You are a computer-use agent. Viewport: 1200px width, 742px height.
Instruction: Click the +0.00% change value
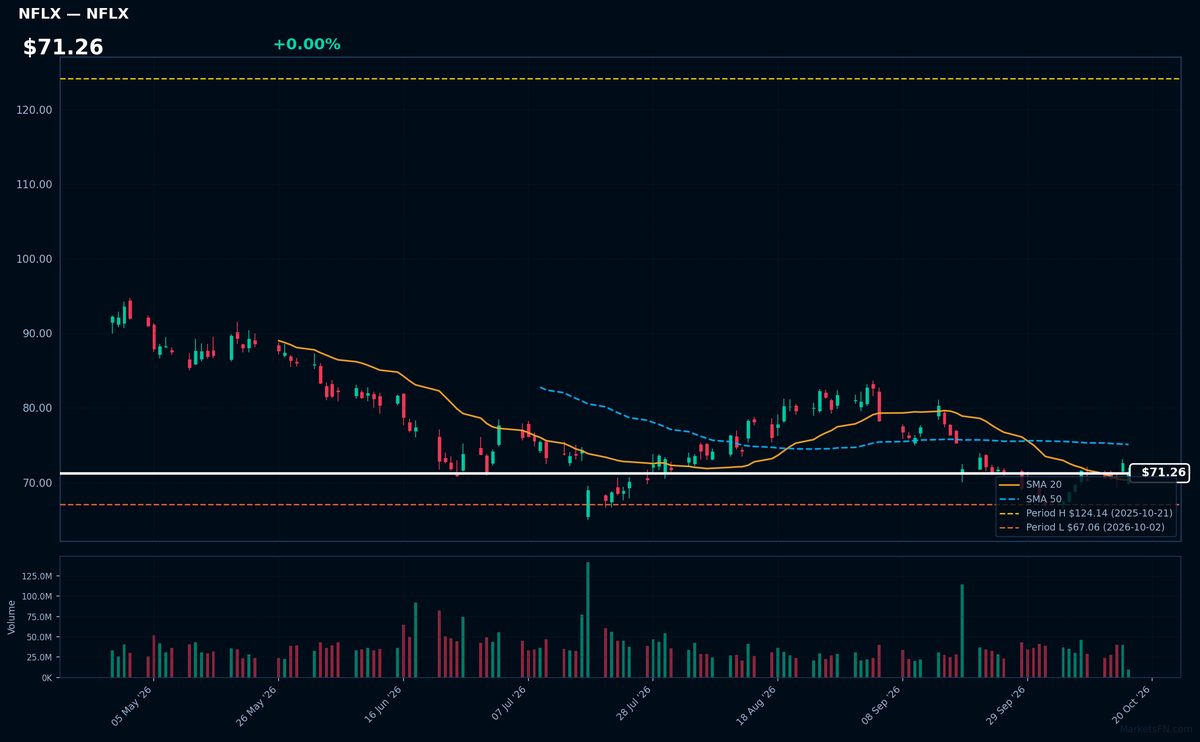click(306, 44)
